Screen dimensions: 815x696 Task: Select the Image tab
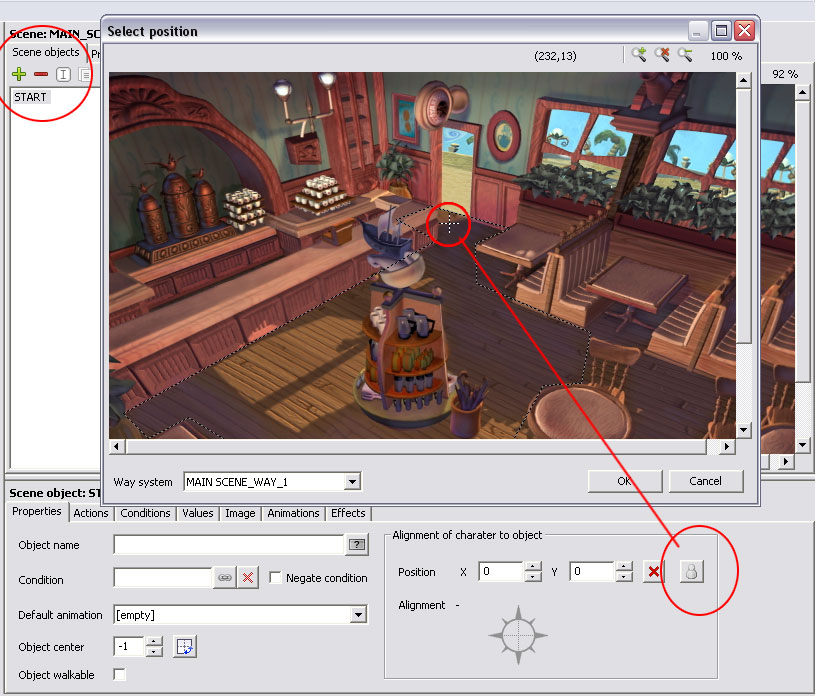tap(240, 513)
